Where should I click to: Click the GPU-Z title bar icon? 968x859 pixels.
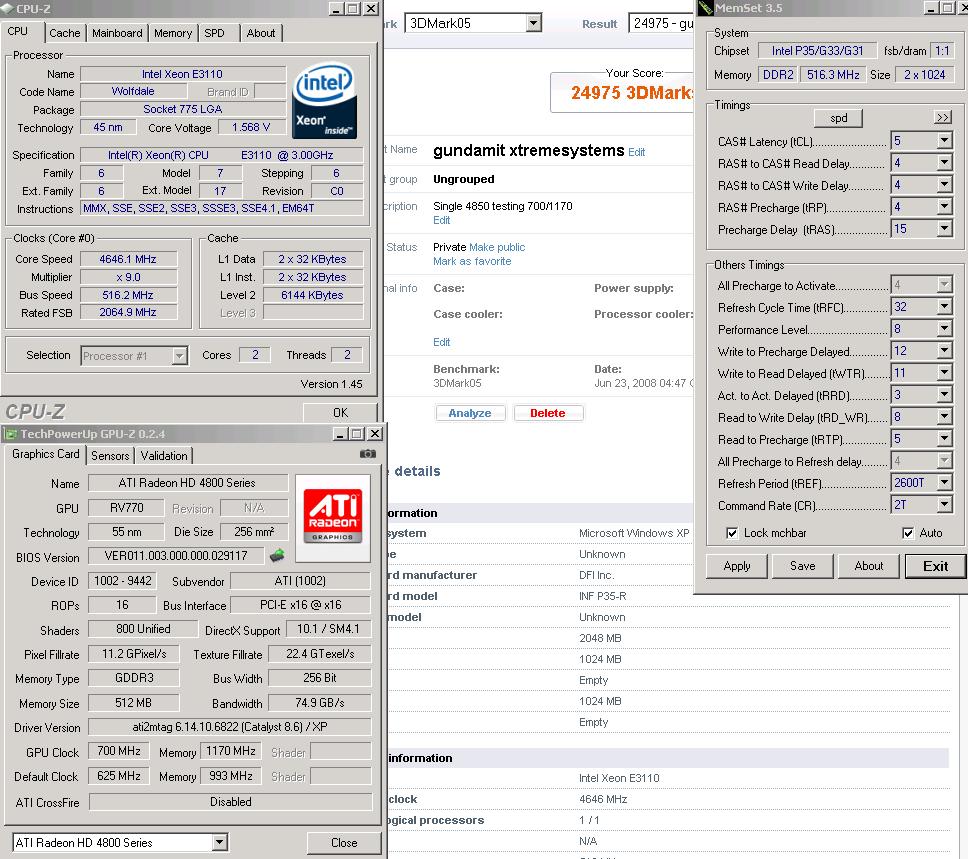[x=10, y=434]
